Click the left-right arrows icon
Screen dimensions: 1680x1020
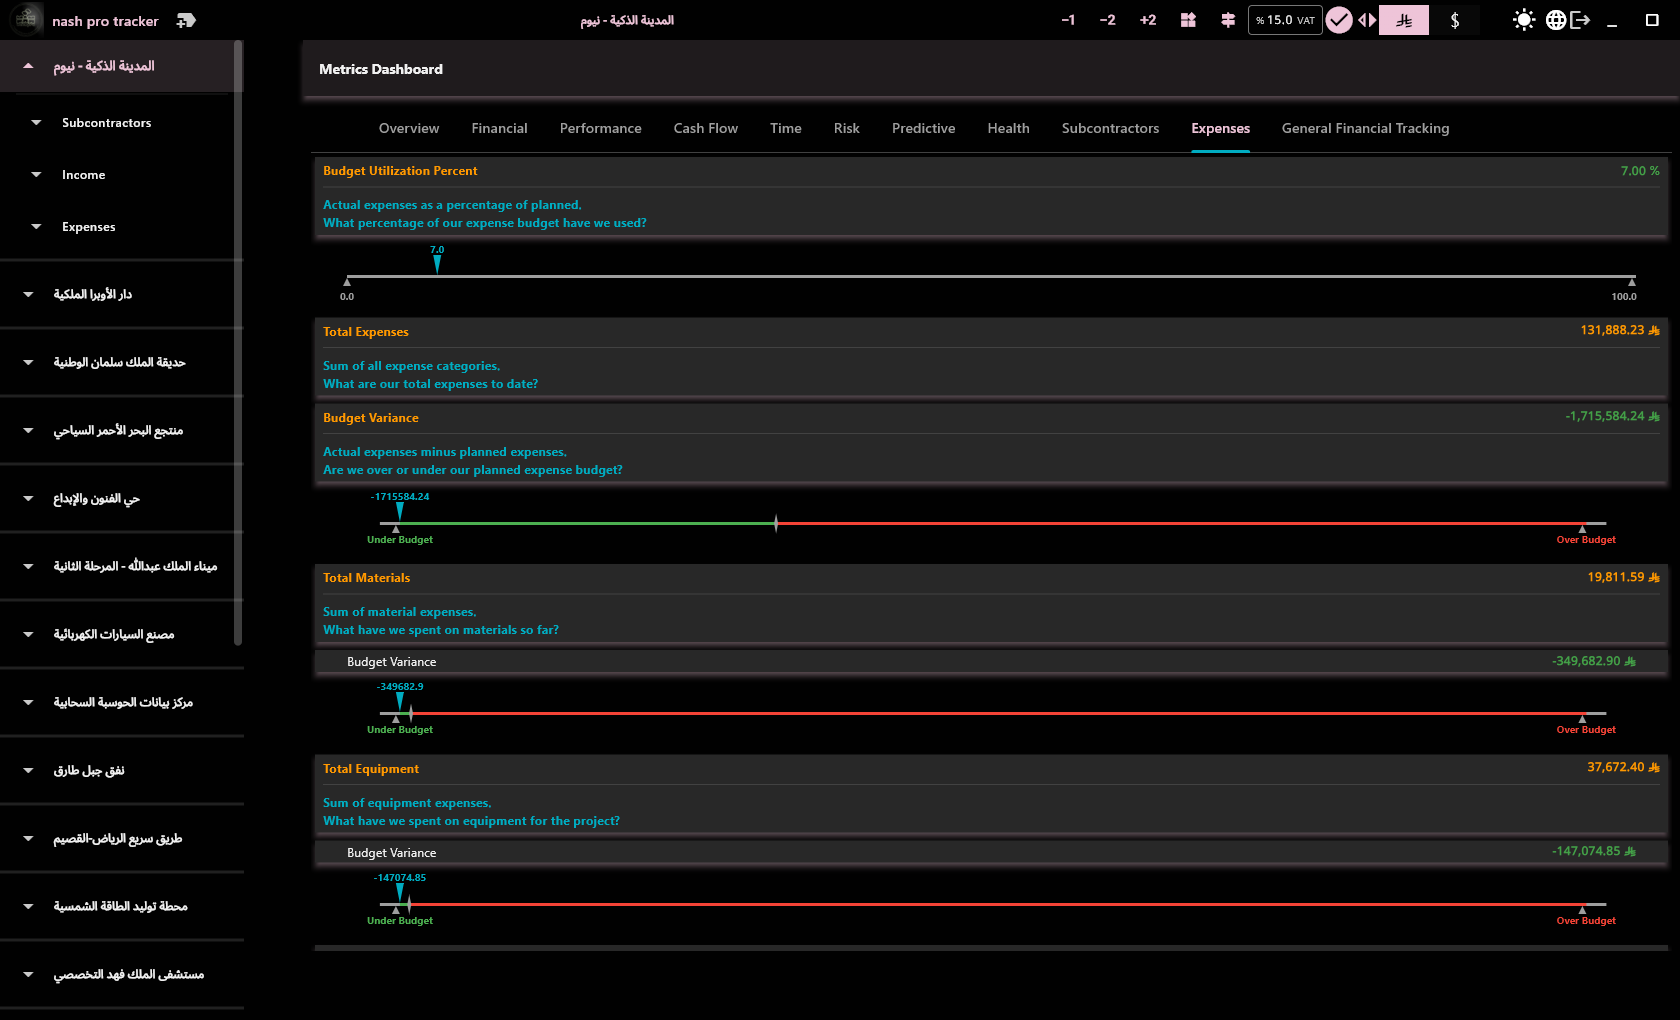point(1367,20)
